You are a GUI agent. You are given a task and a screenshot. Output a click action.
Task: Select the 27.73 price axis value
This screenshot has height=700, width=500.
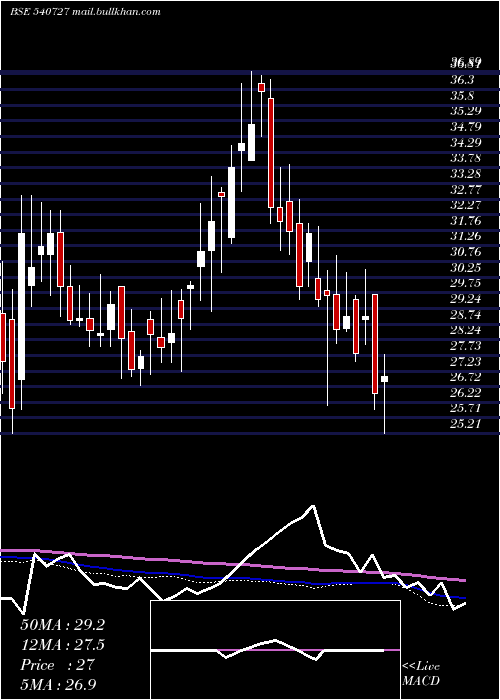point(466,346)
